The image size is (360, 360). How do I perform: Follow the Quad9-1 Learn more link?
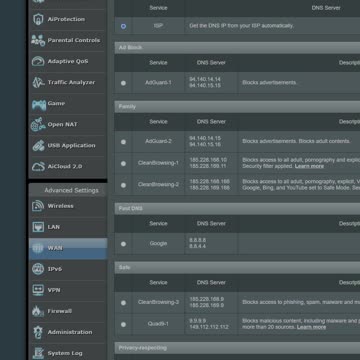pos(311,327)
